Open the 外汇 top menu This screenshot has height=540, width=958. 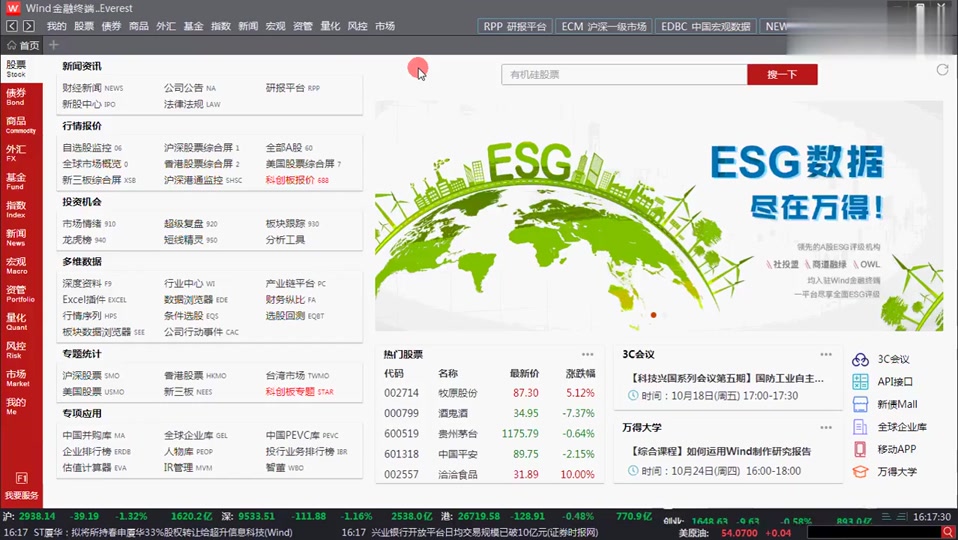(x=166, y=26)
